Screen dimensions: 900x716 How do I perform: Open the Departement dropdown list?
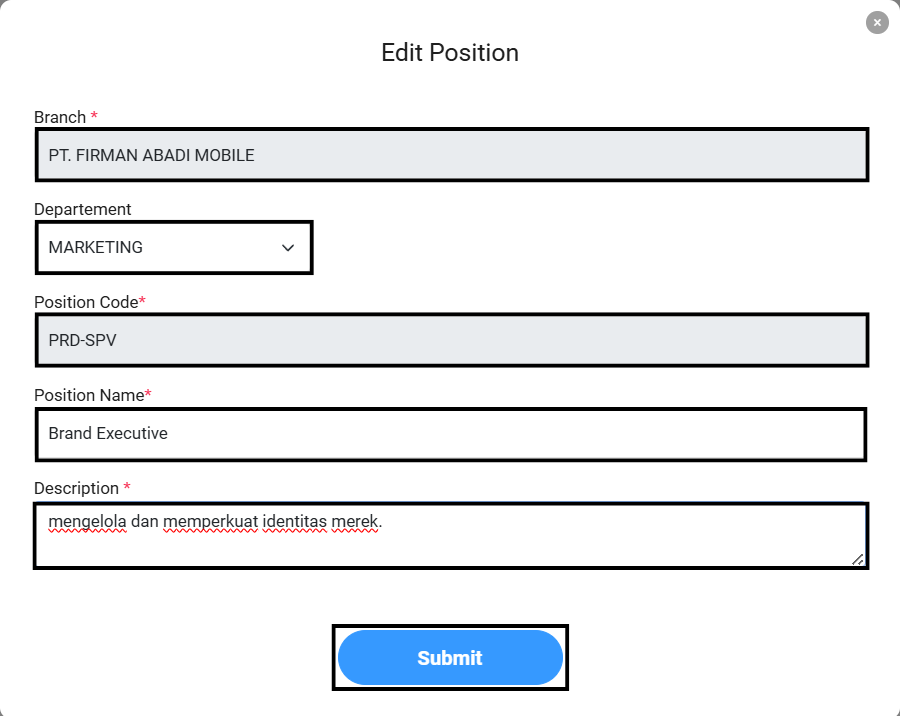[173, 247]
